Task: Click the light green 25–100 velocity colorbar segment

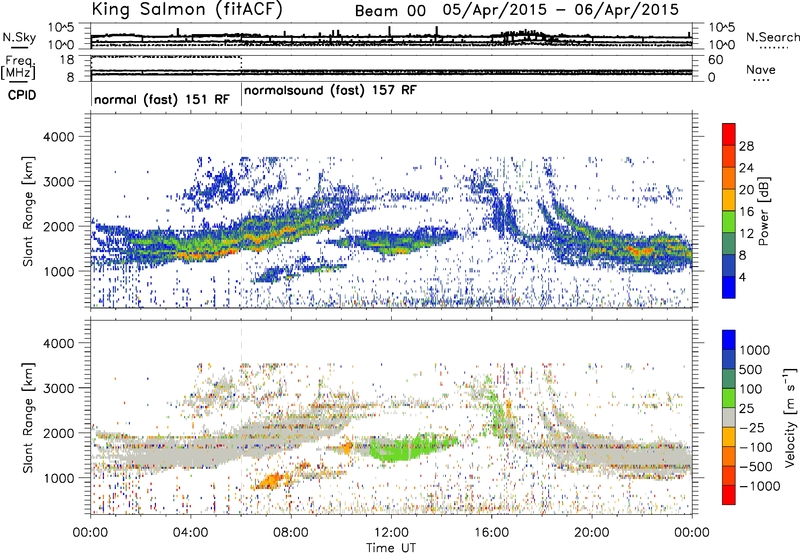Action: click(729, 398)
